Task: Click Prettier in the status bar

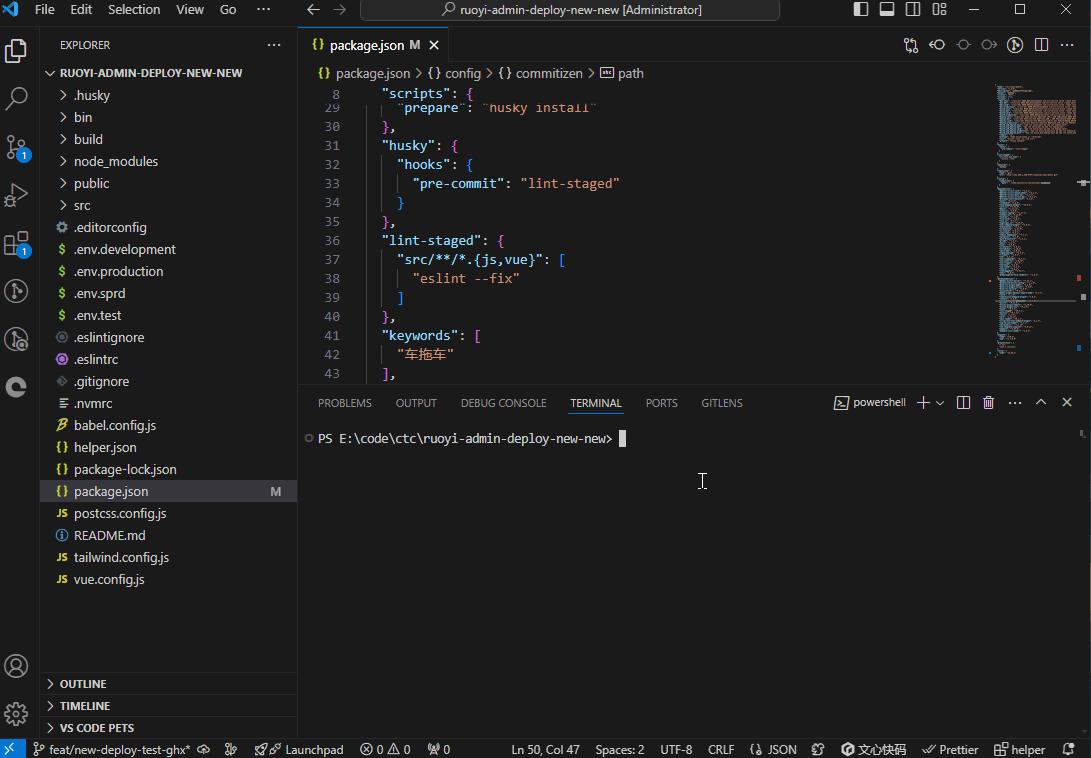Action: point(950,750)
